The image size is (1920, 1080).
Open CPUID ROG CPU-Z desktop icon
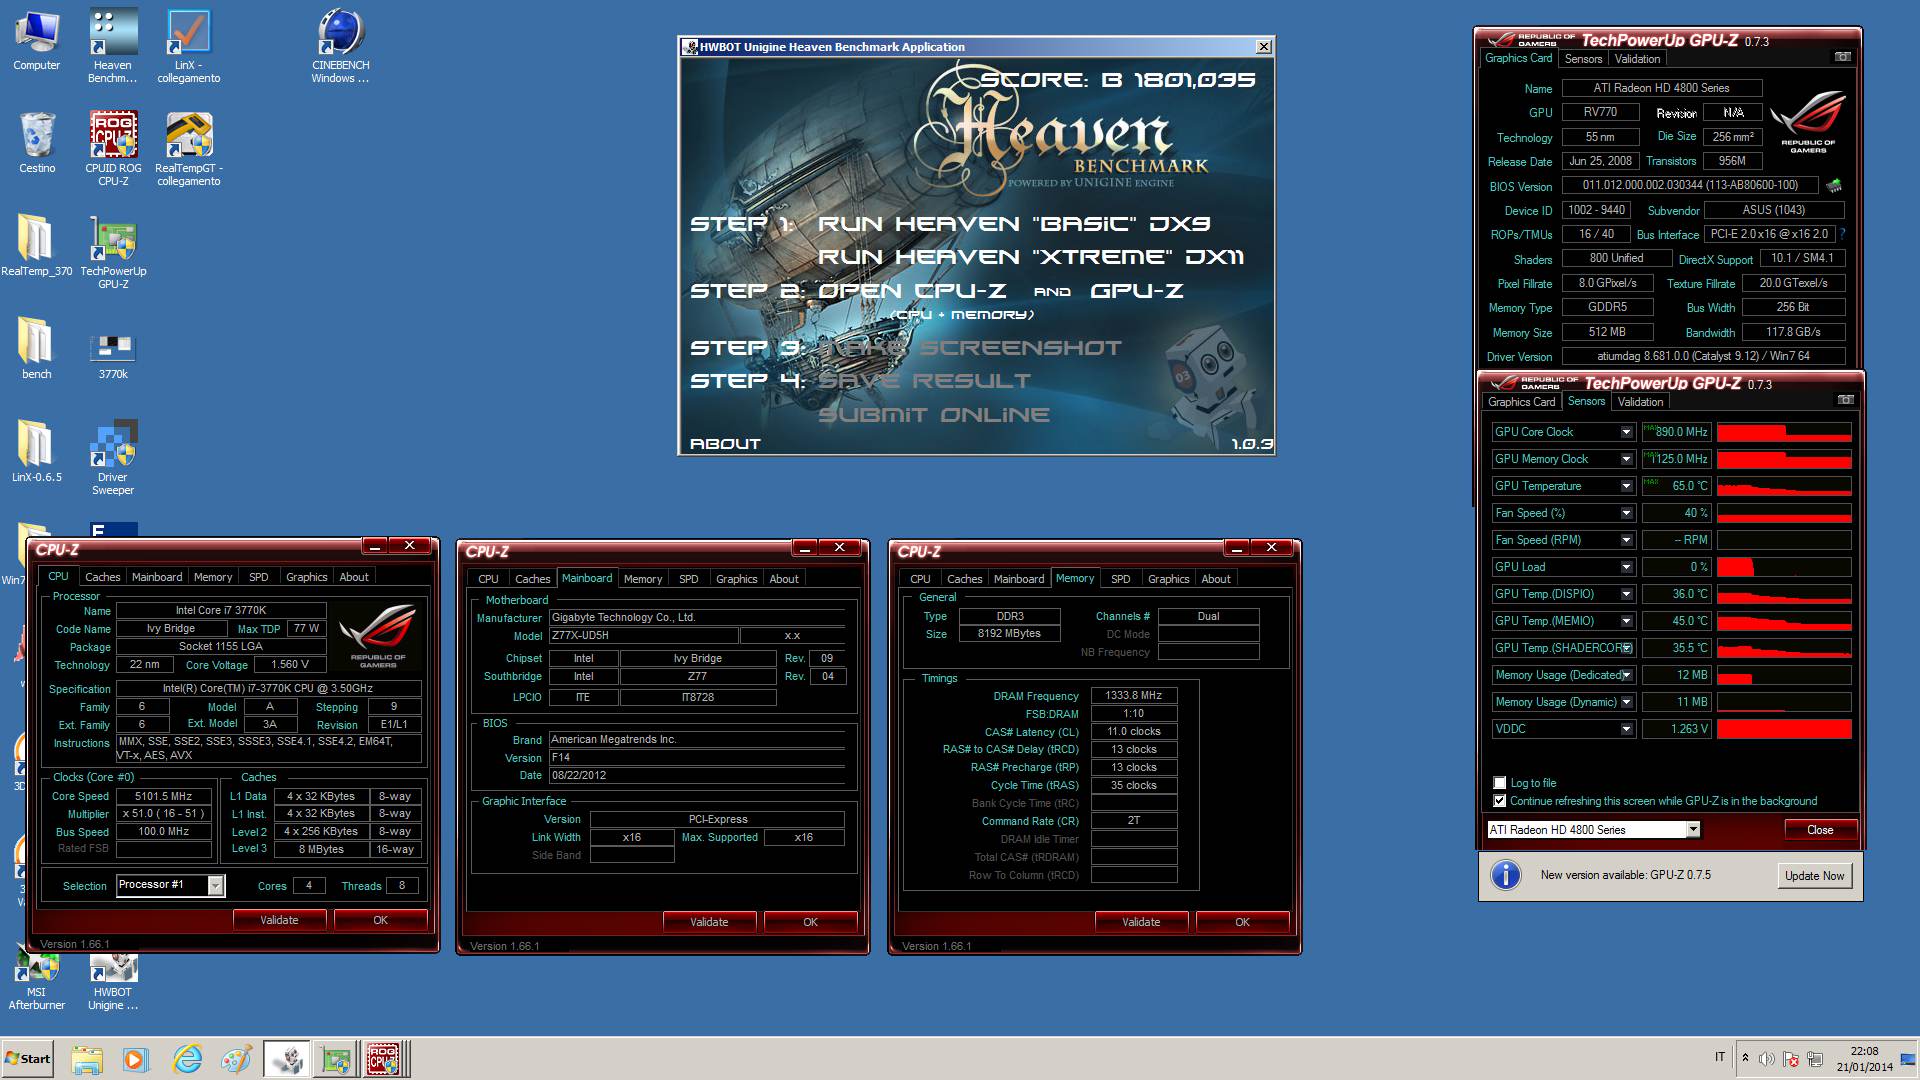pos(113,149)
